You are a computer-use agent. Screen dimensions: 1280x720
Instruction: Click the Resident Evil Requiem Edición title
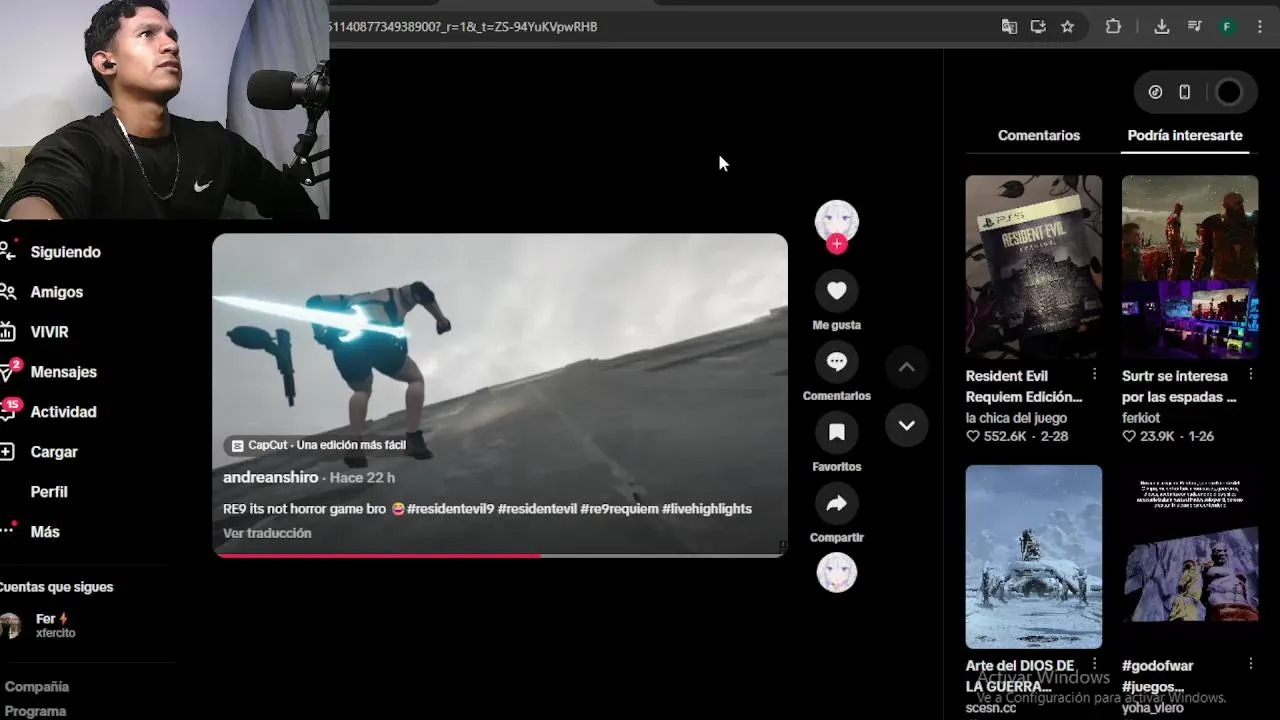click(1024, 386)
